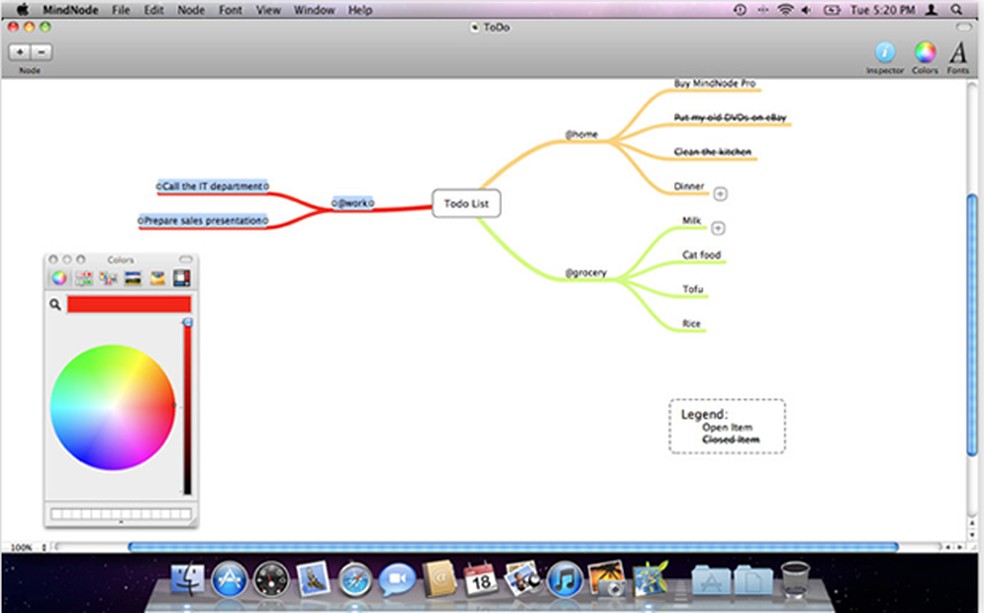Screen dimensions: 984x613
Task: Open the Node menu
Action: pyautogui.click(x=191, y=10)
